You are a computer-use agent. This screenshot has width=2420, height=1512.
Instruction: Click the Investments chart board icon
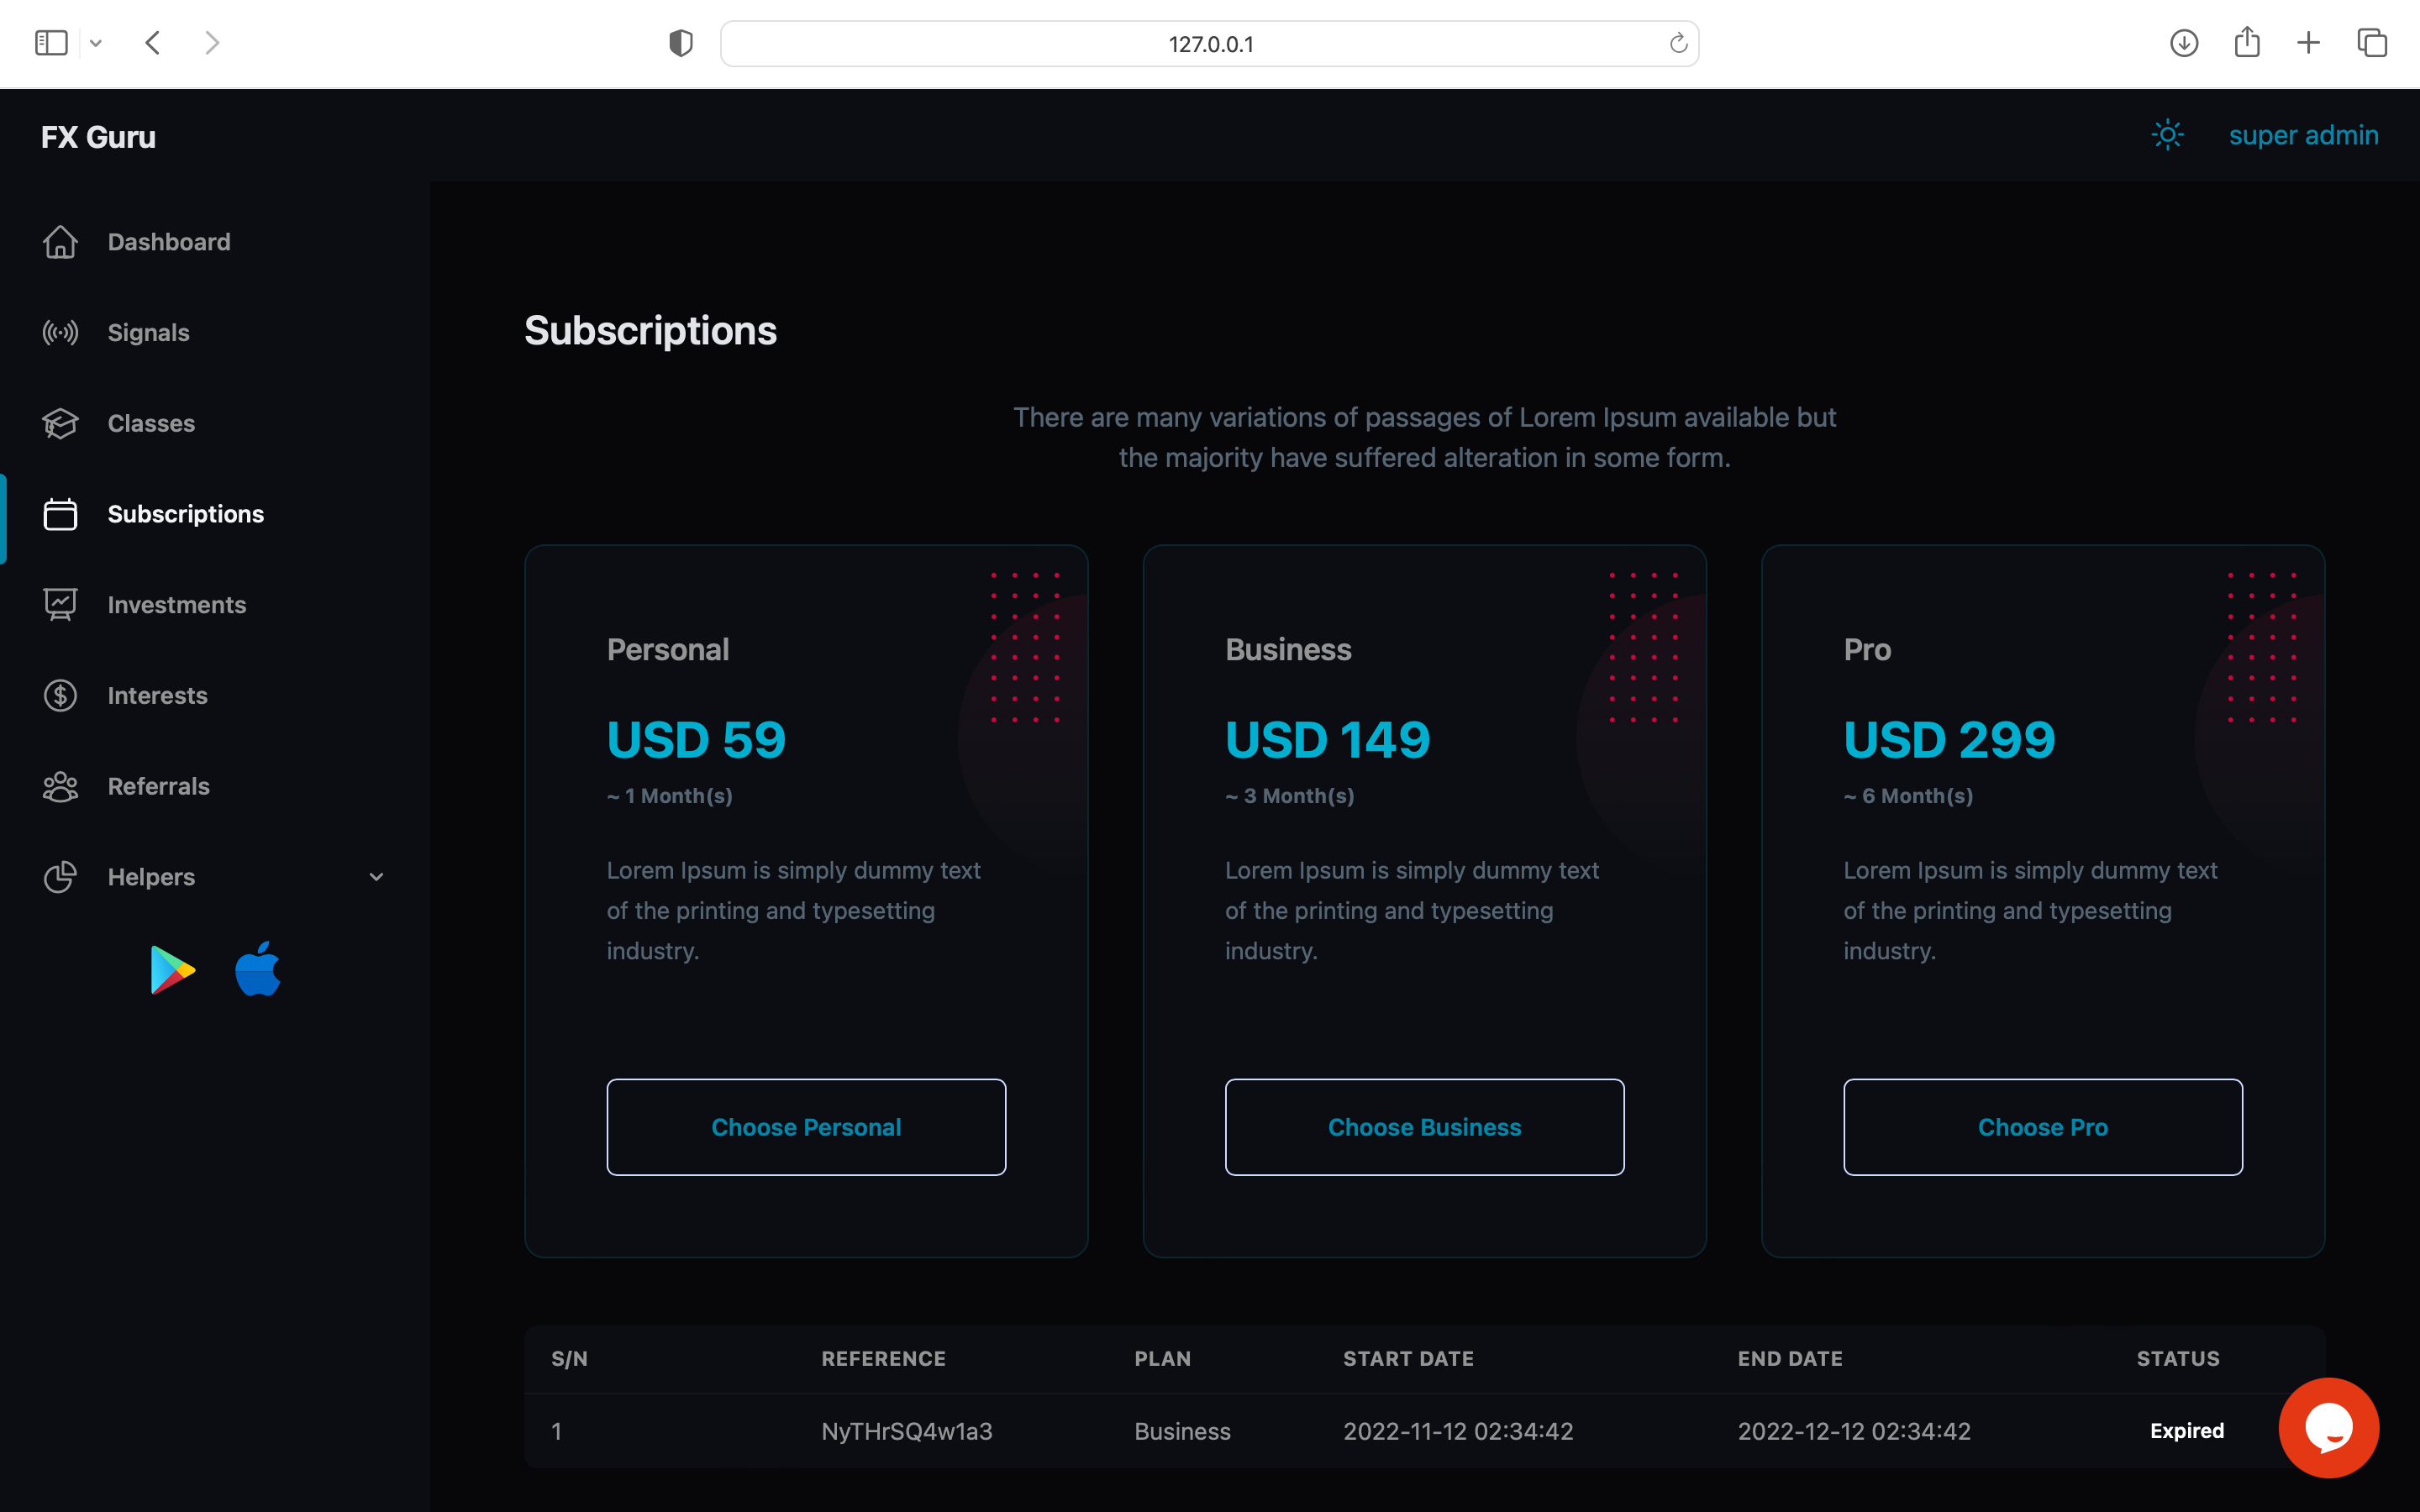click(60, 605)
